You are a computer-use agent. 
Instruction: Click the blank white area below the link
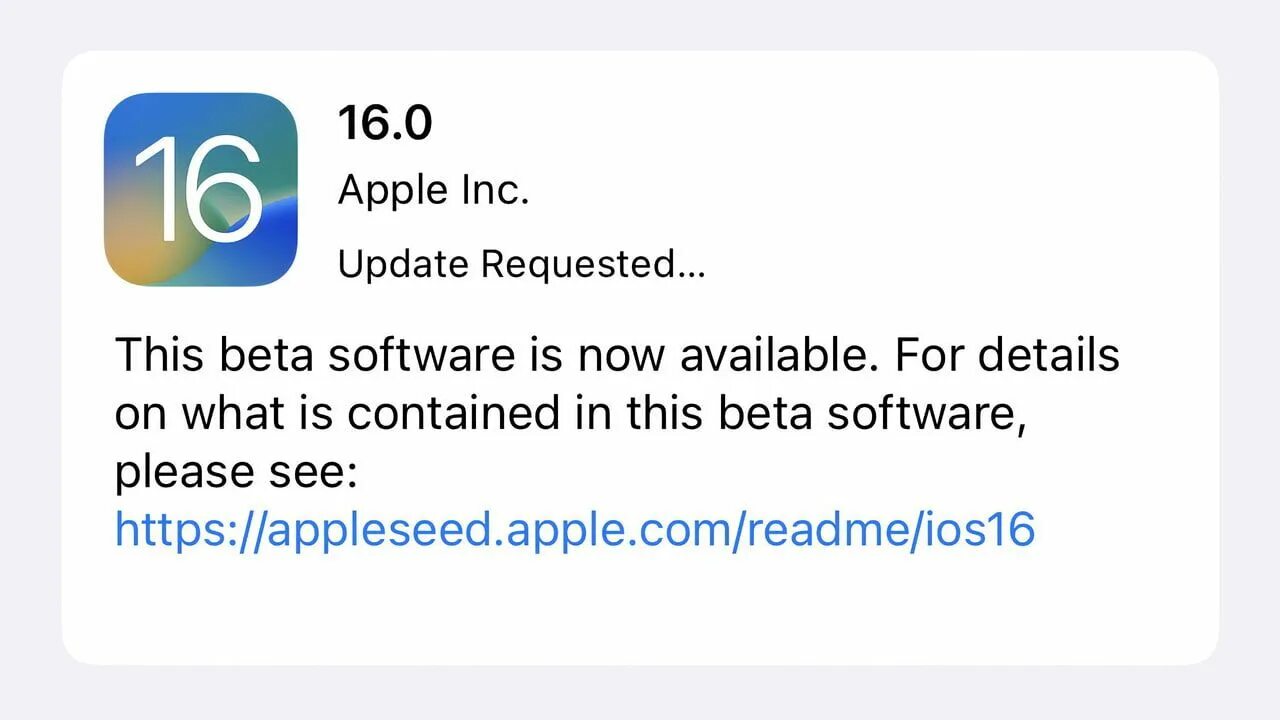(x=640, y=610)
